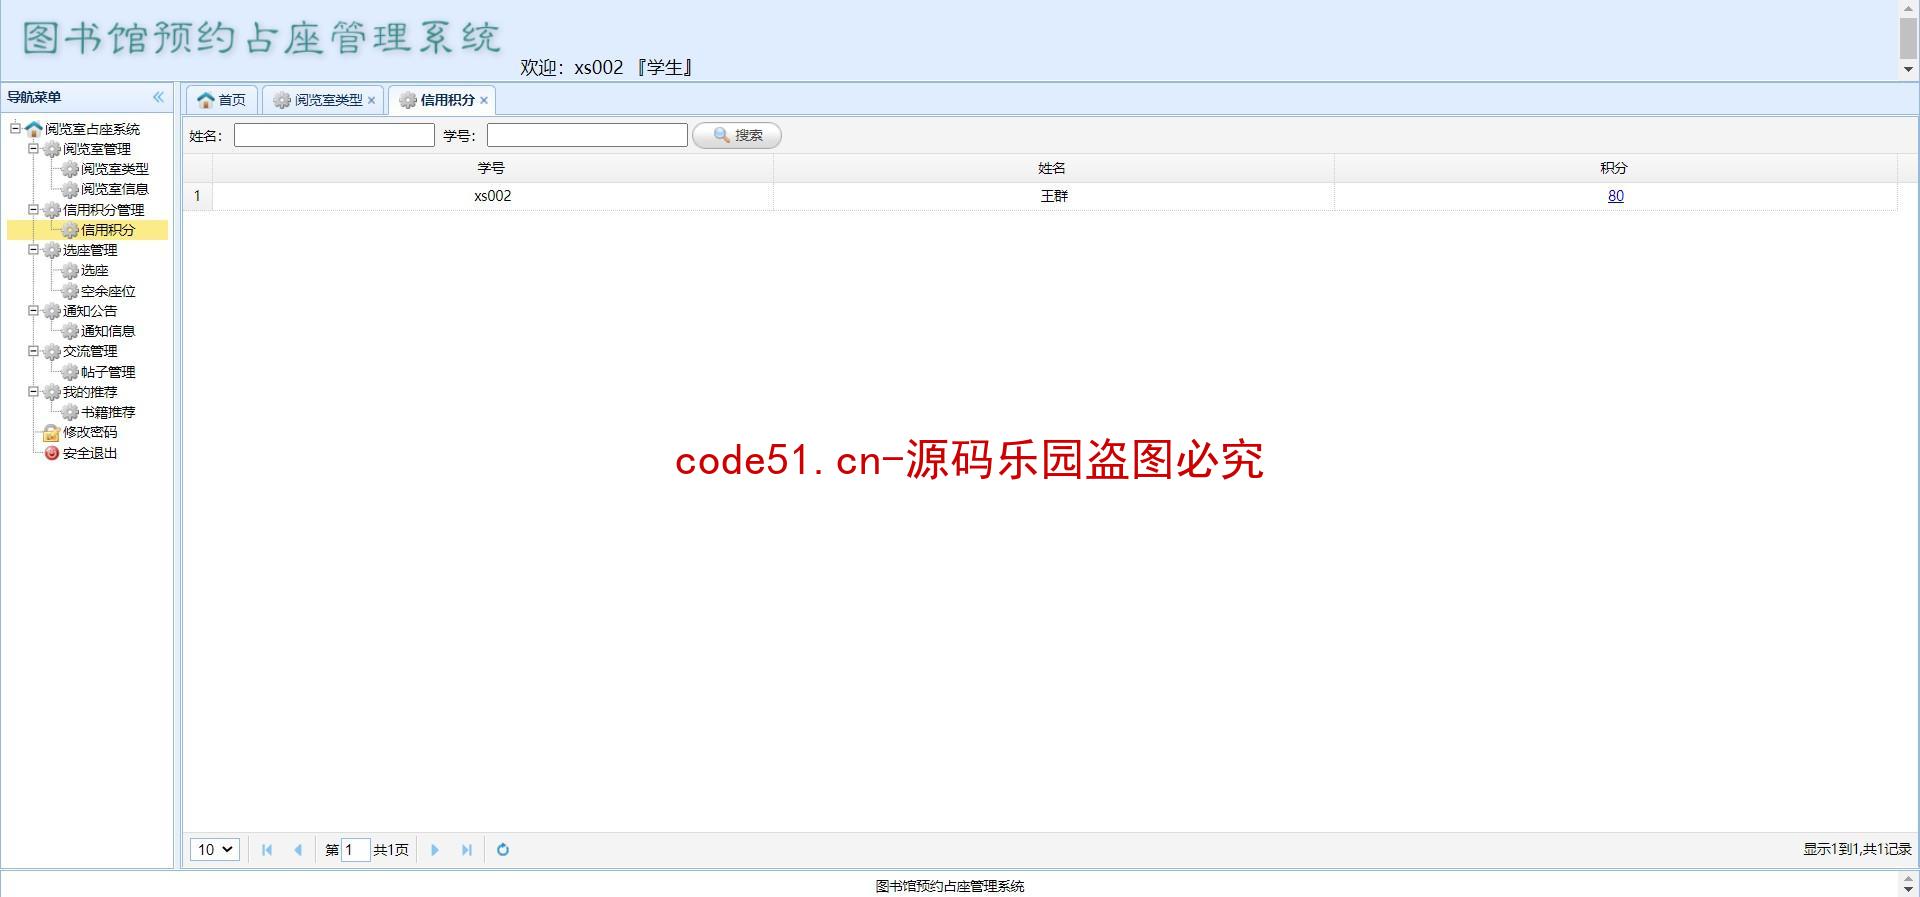The image size is (1920, 897).
Task: Collapse the 阅览室占座系统 root node
Action: tap(16, 128)
